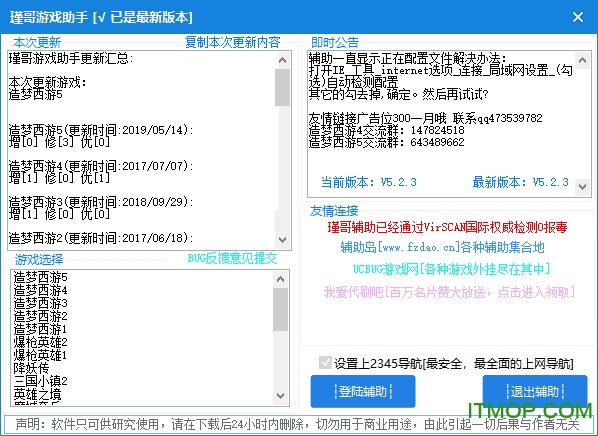
Task: Select 爆枪英雄2 in game list
Action: (x=40, y=342)
